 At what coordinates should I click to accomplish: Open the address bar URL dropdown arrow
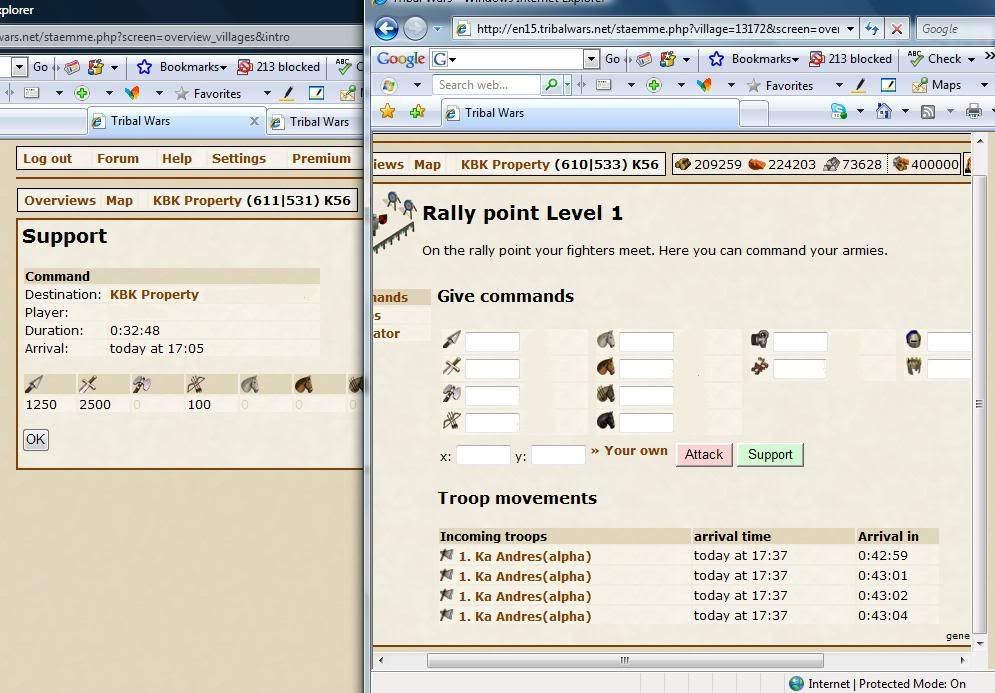click(850, 29)
